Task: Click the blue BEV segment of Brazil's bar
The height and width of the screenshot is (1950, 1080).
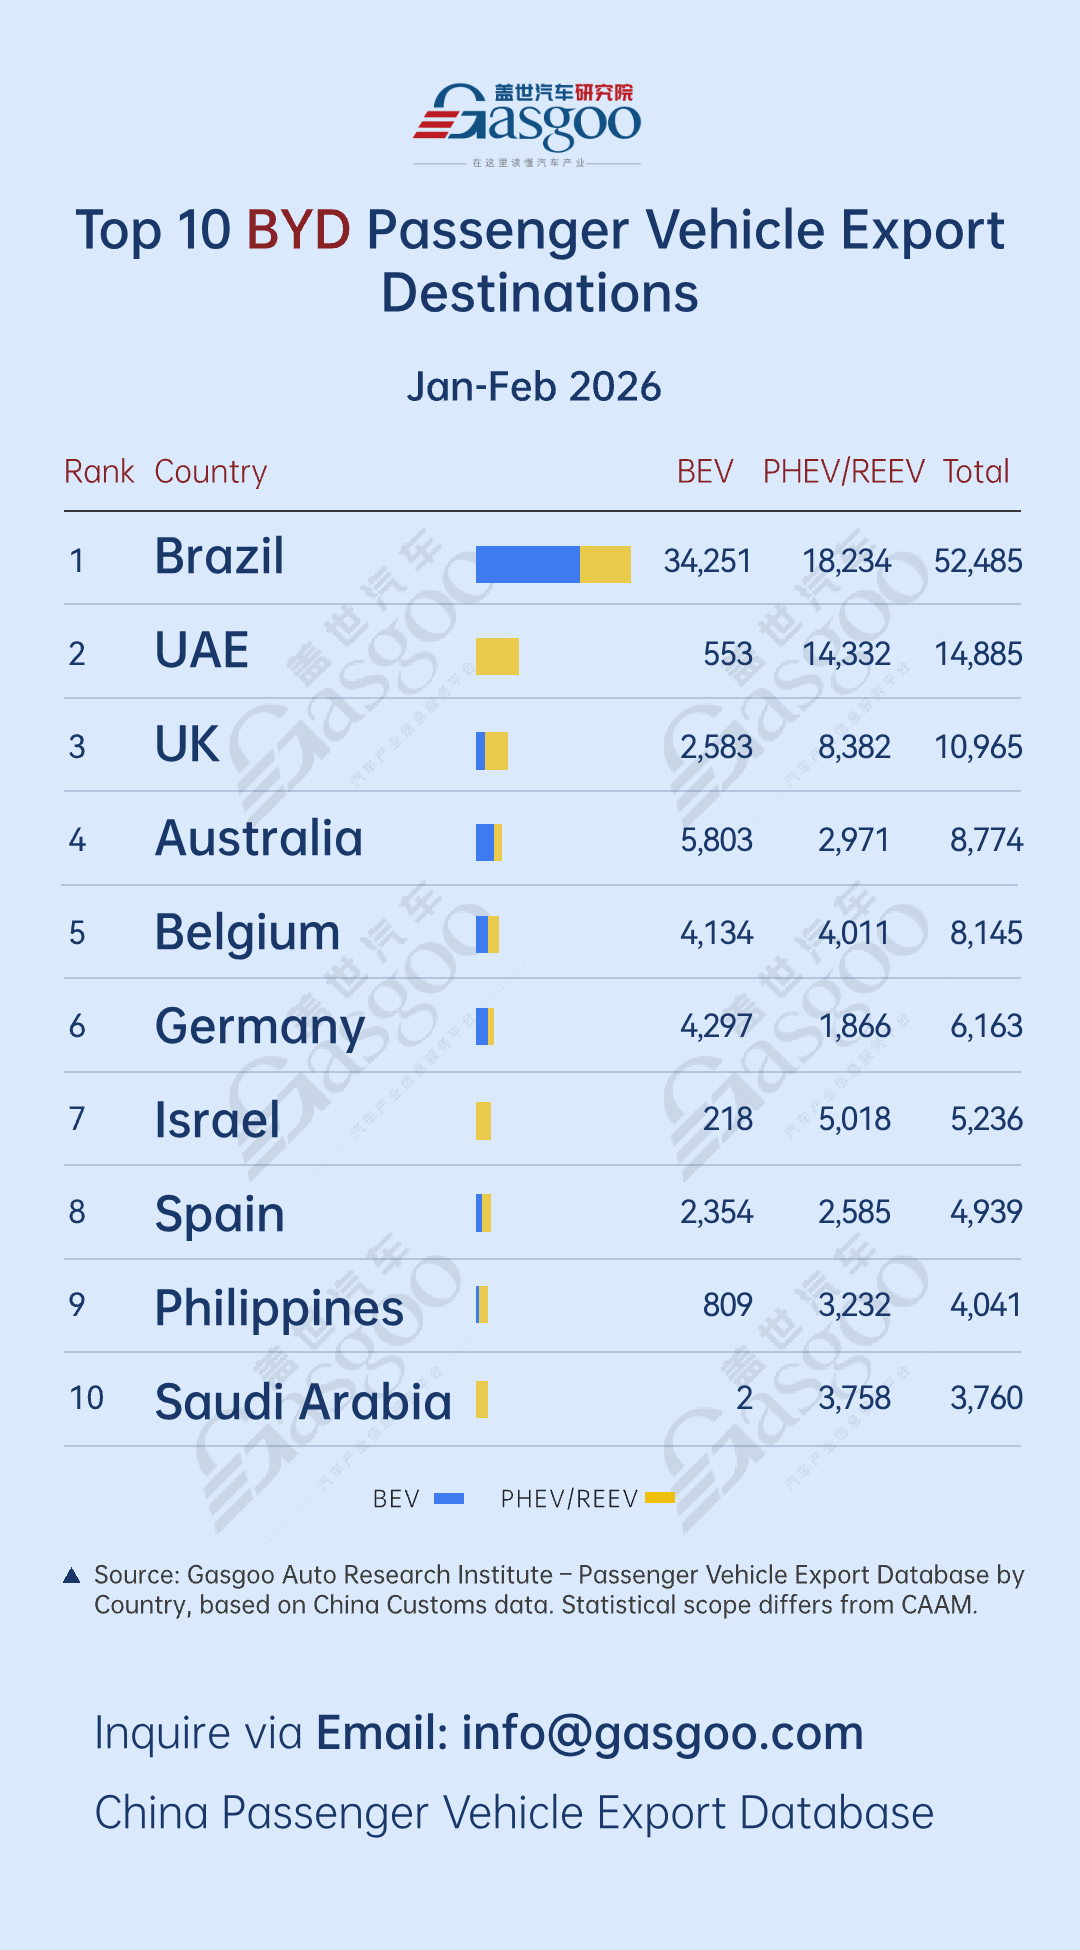Action: pyautogui.click(x=527, y=564)
